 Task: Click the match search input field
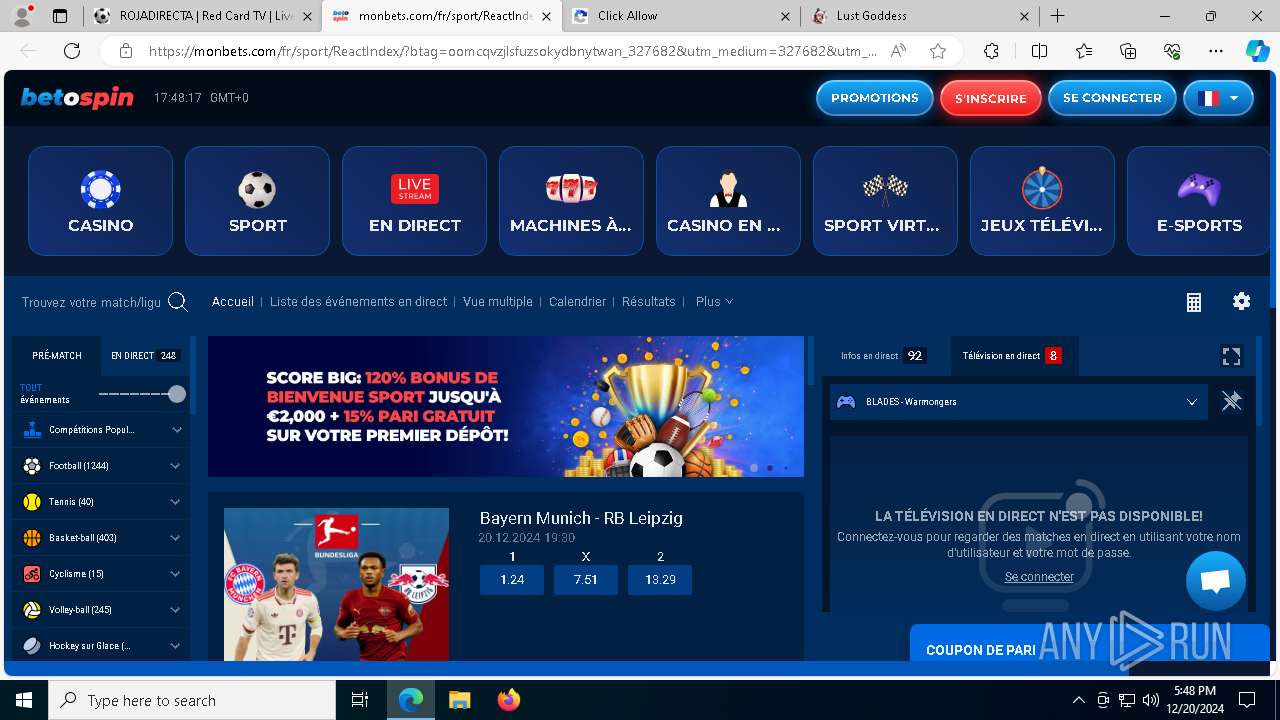click(x=91, y=302)
